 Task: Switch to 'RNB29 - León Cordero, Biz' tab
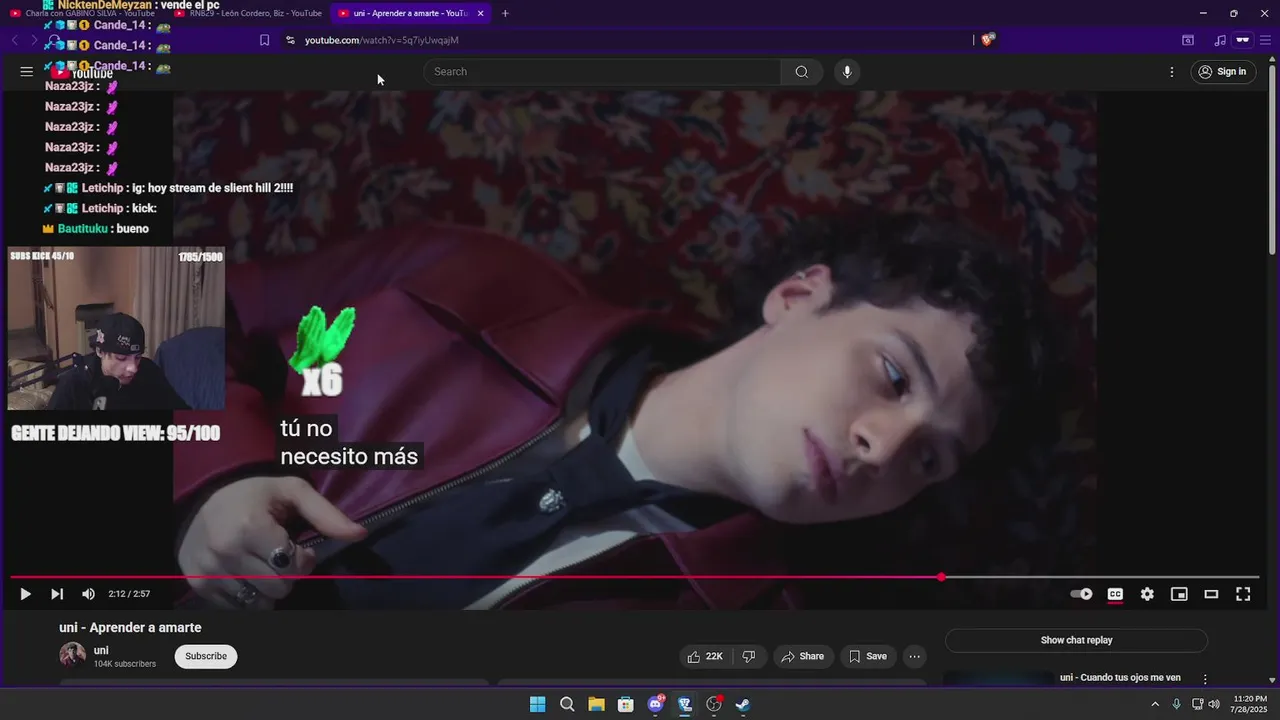248,13
